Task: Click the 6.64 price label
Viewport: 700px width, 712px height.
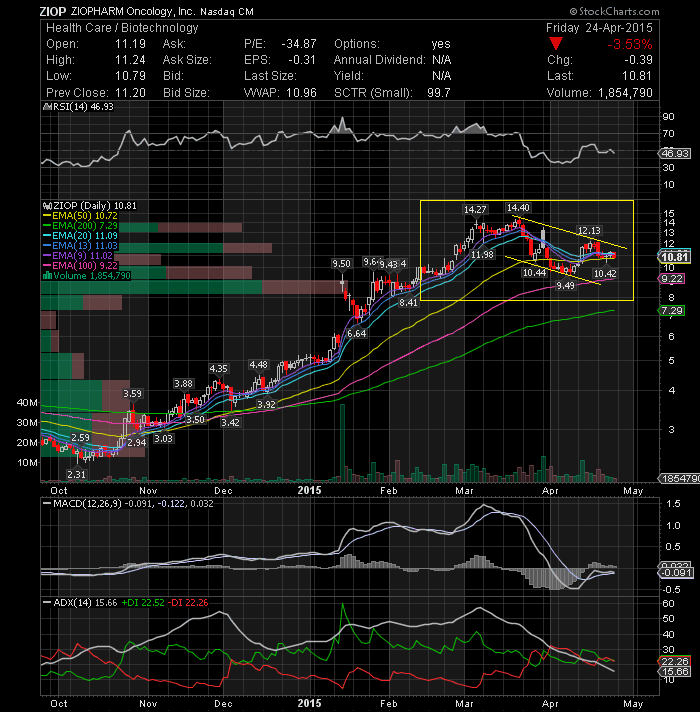Action: click(x=356, y=334)
